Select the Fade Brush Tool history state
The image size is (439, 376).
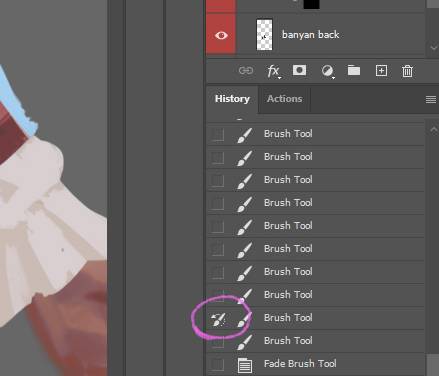(315, 364)
